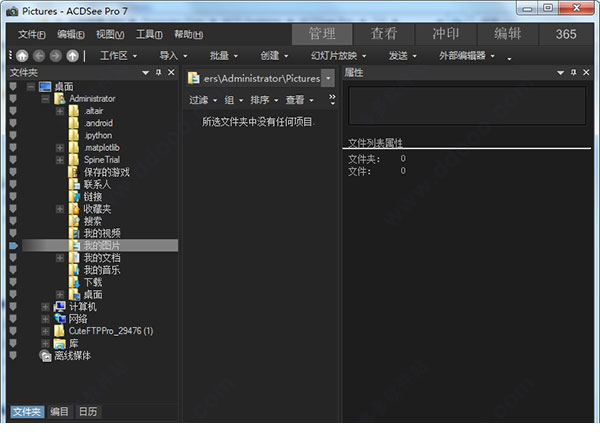The image size is (600, 439).
Task: Switch to 日历 bottom tab
Action: click(x=88, y=412)
